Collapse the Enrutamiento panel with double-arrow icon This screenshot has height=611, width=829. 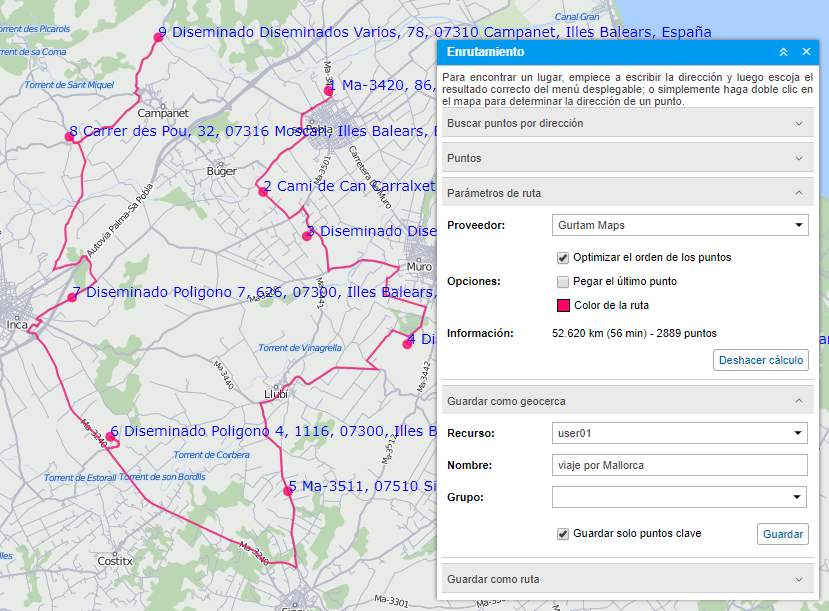(x=784, y=52)
